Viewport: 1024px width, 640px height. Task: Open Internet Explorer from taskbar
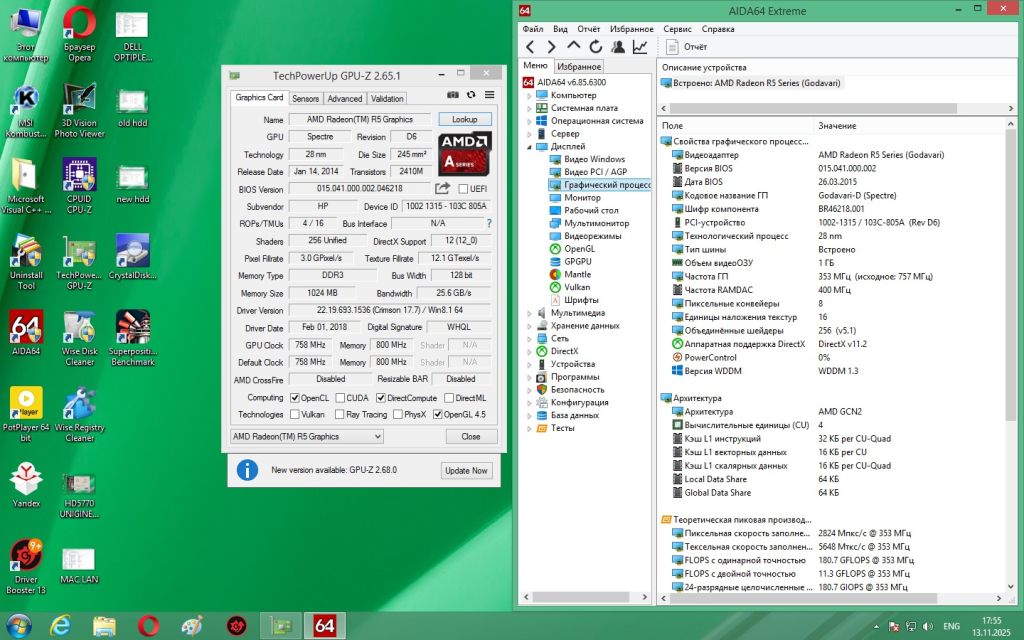pyautogui.click(x=60, y=626)
